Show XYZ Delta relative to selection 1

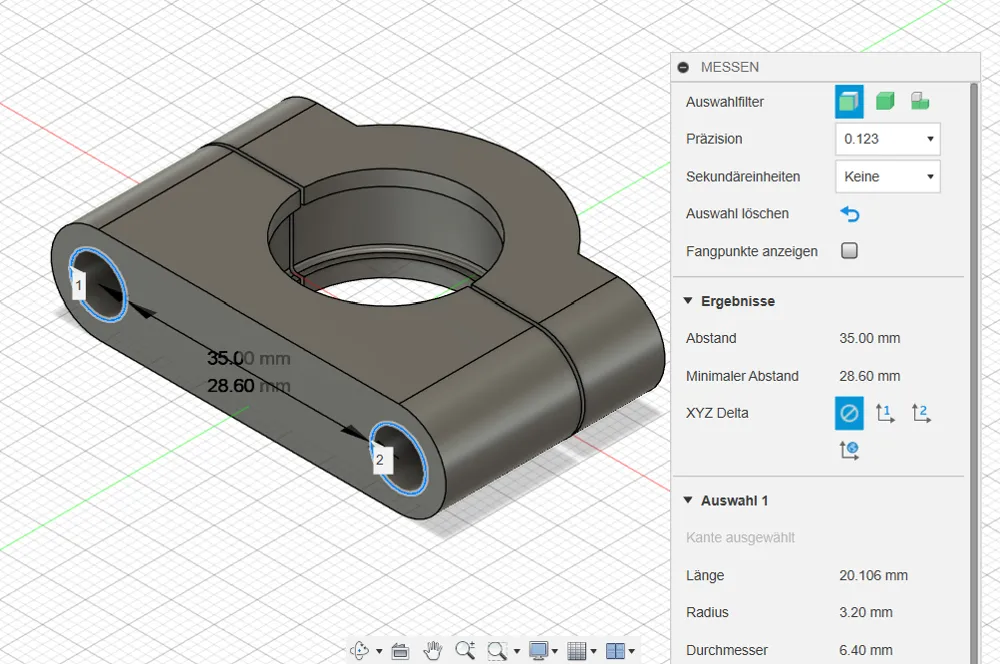click(x=885, y=413)
